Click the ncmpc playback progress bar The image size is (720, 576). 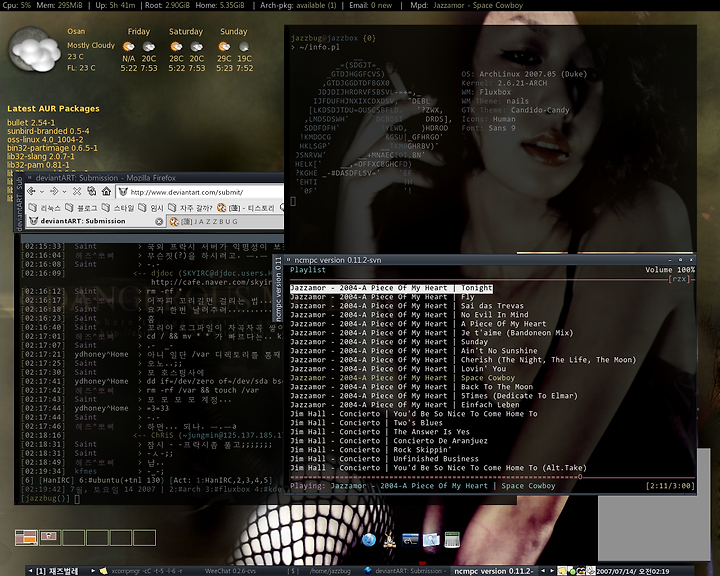click(x=492, y=477)
